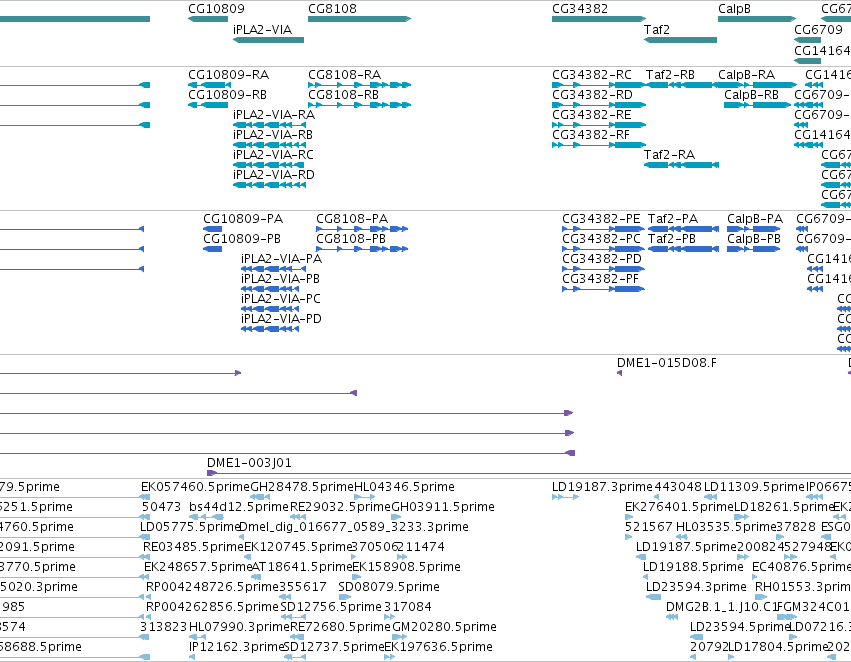Click EST LD19187.3prime label
The width and height of the screenshot is (851, 662).
(602, 487)
